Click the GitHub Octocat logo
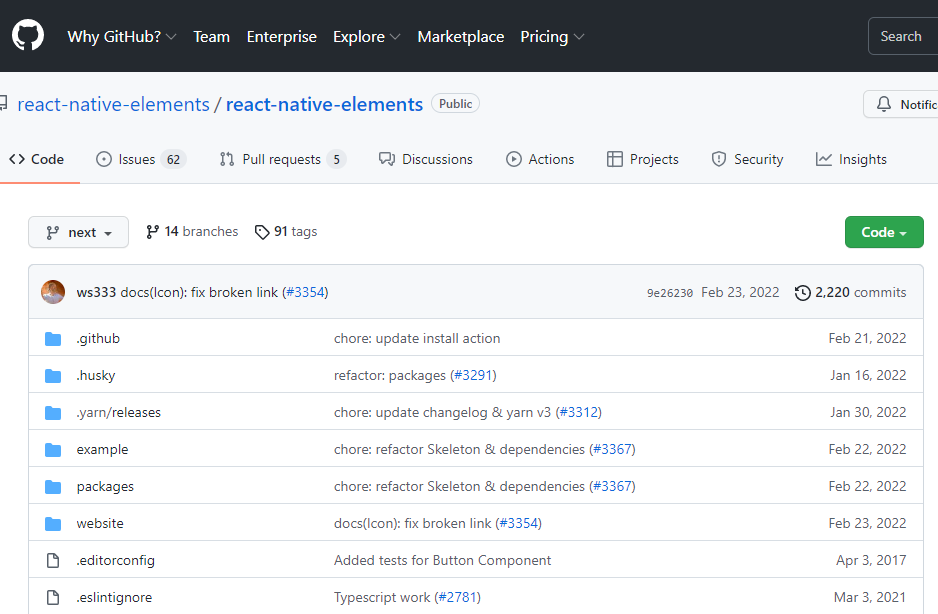Viewport: 938px width, 614px height. coord(28,35)
